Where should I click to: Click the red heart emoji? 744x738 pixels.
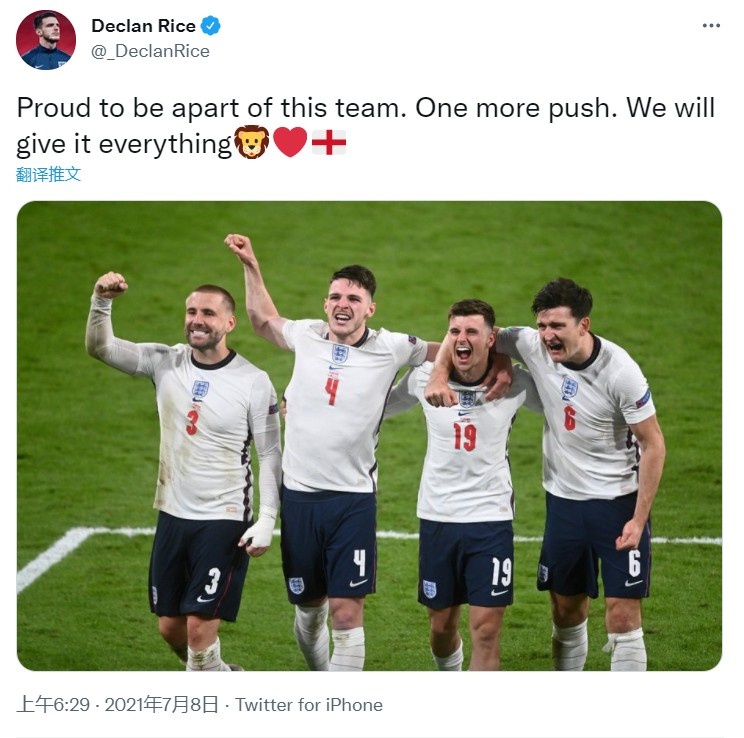[290, 142]
